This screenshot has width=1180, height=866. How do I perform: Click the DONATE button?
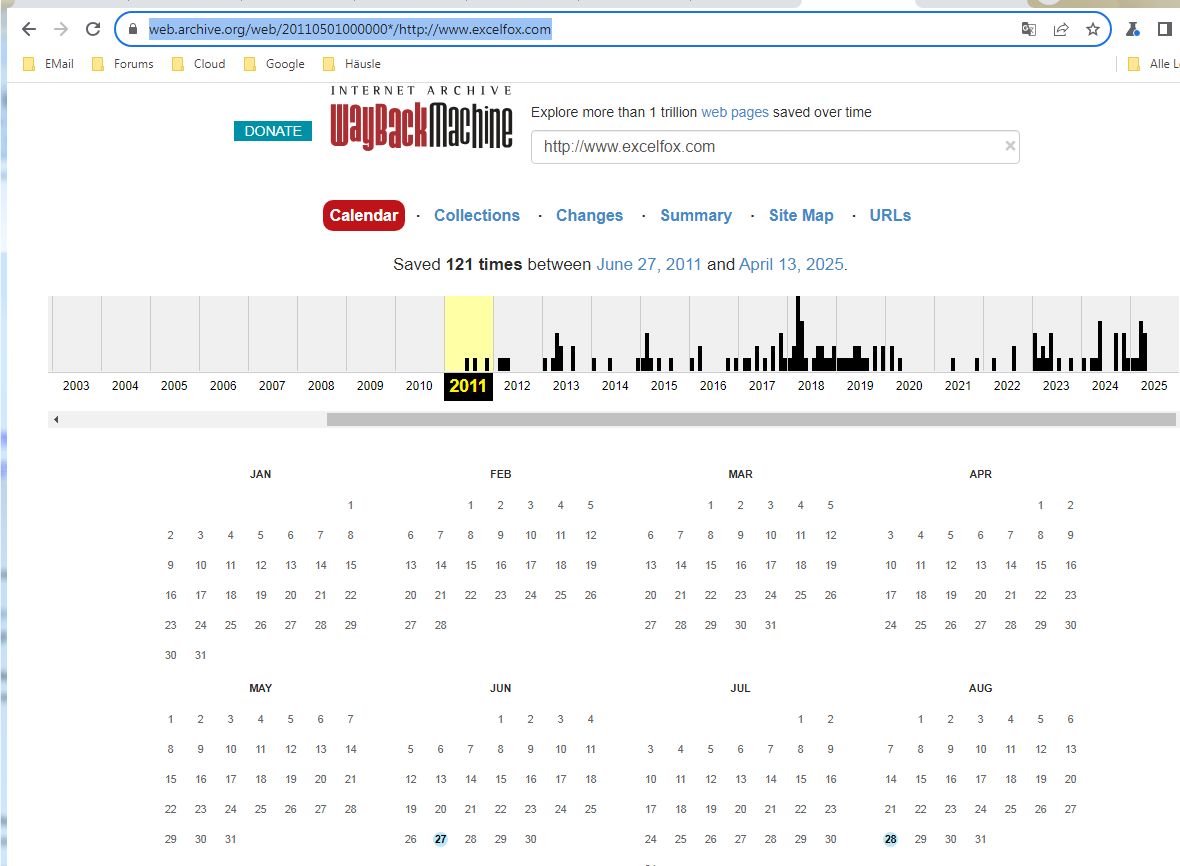272,131
